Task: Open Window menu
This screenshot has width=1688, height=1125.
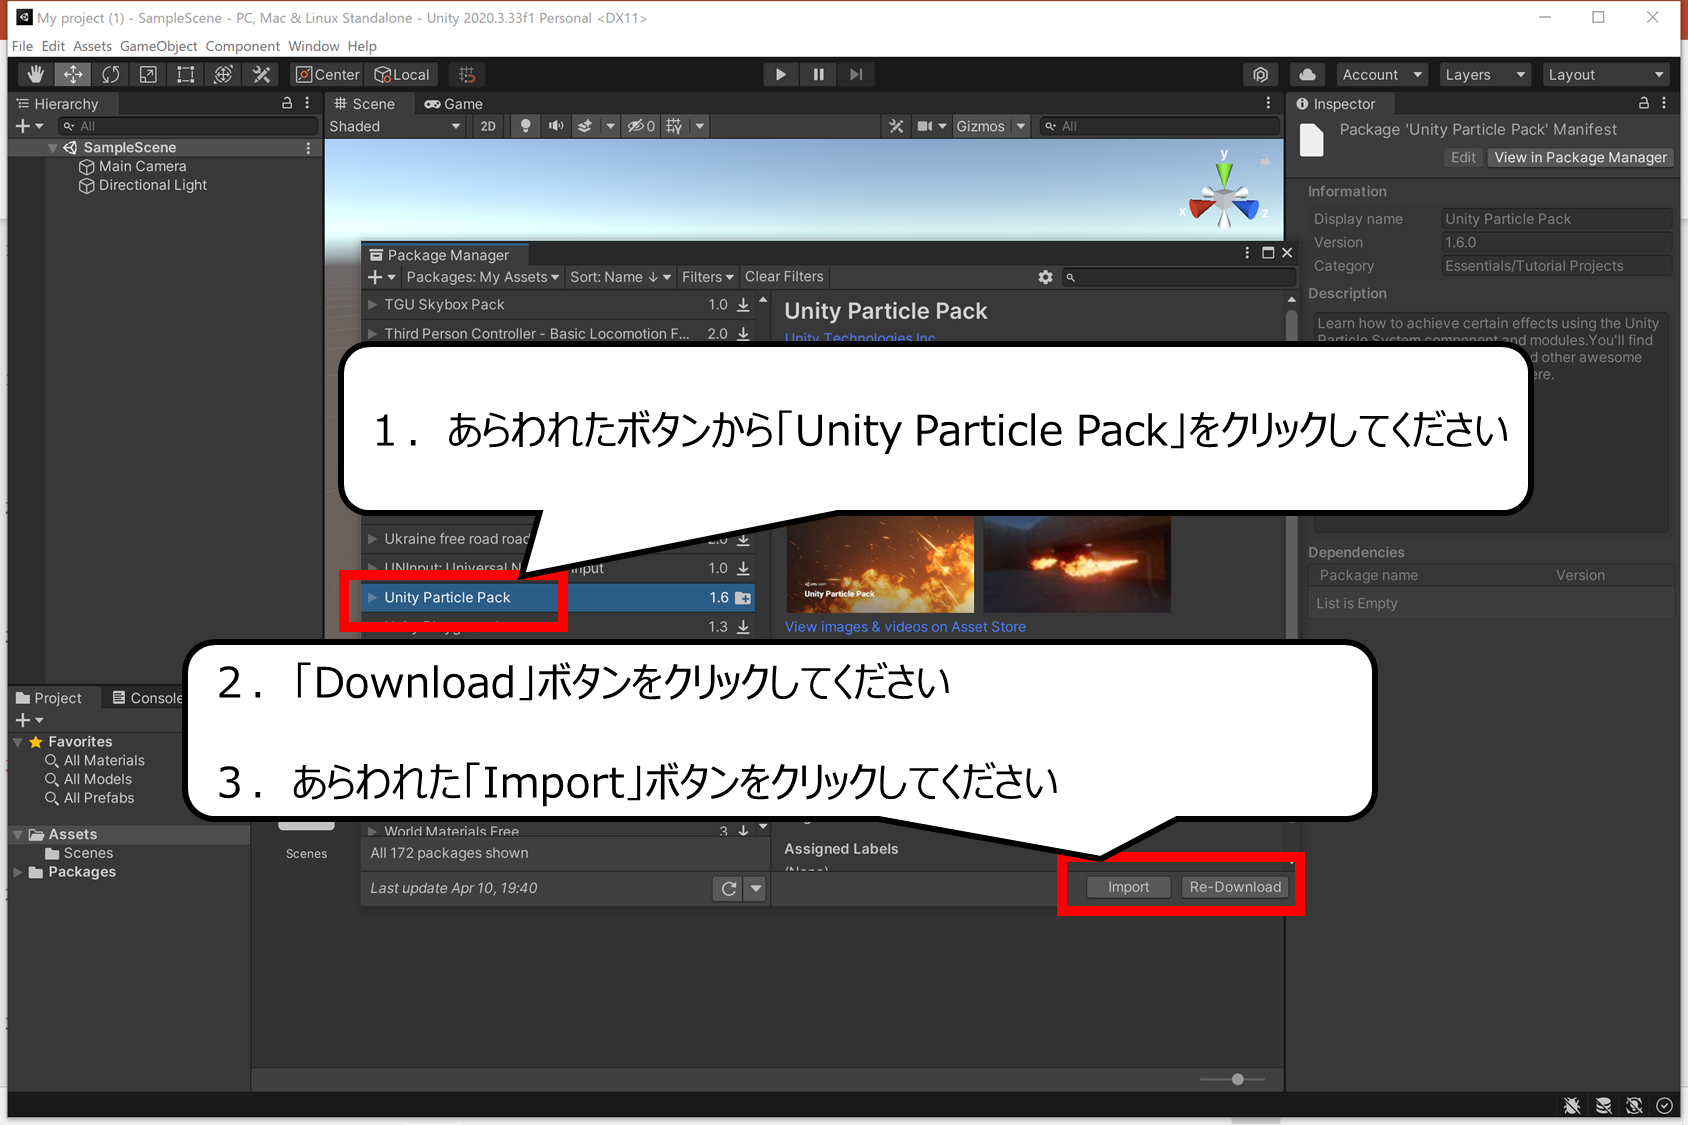Action: [314, 46]
